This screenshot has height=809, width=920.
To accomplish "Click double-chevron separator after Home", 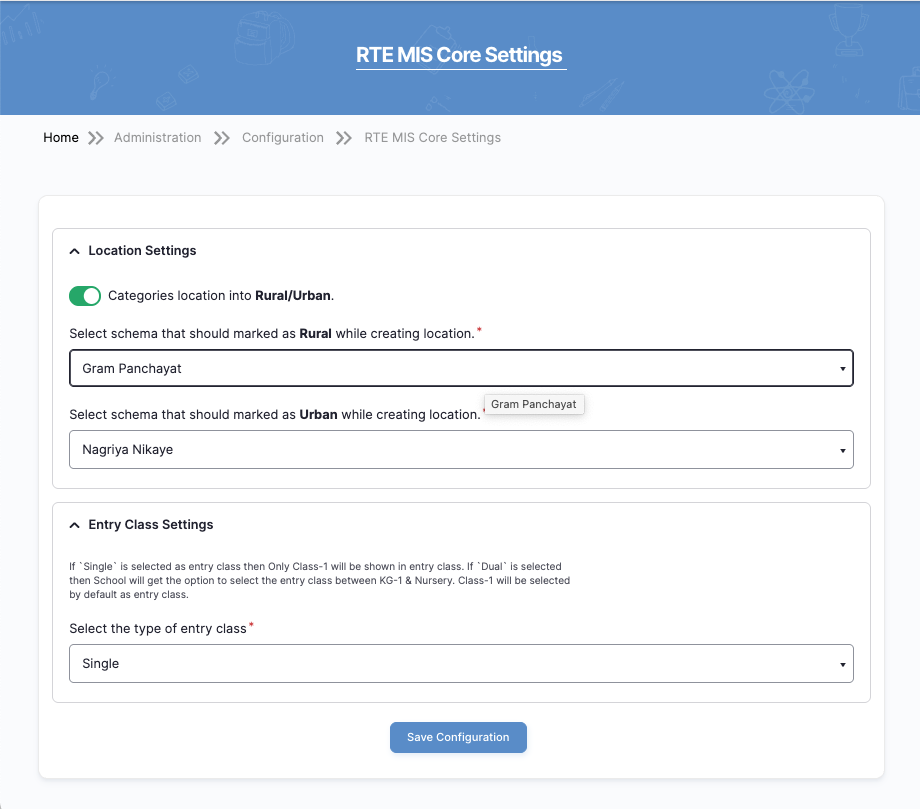I will click(96, 138).
